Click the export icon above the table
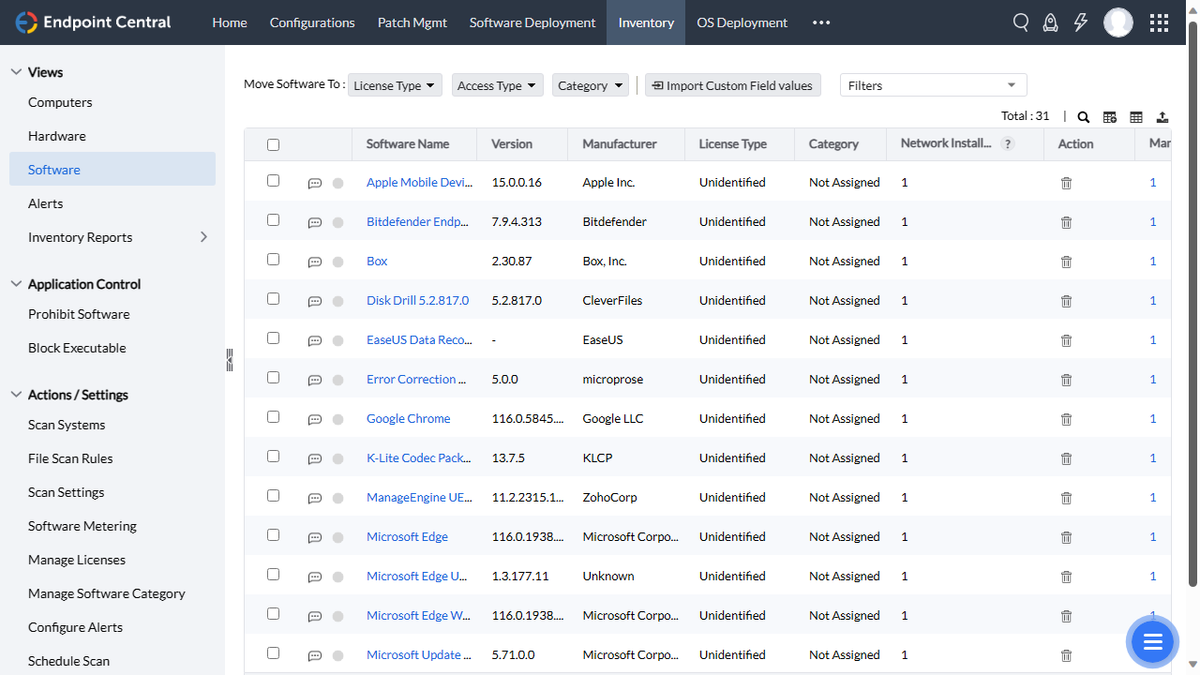The height and width of the screenshot is (675, 1200). click(x=1162, y=117)
